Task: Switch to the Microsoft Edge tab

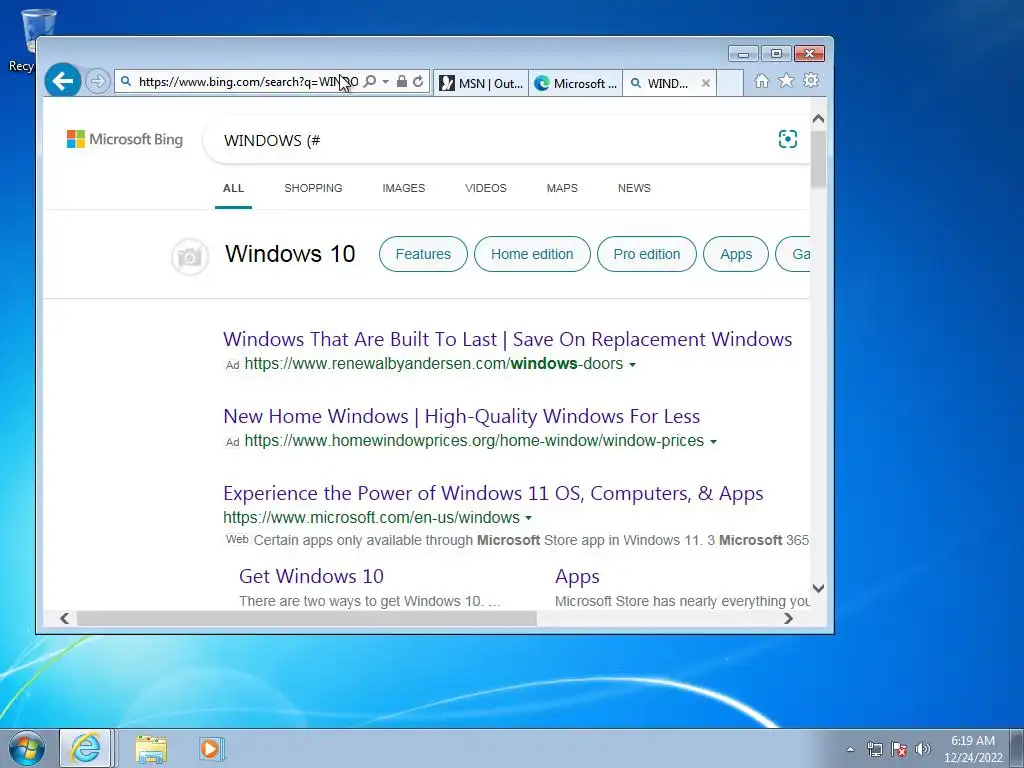Action: (x=575, y=83)
